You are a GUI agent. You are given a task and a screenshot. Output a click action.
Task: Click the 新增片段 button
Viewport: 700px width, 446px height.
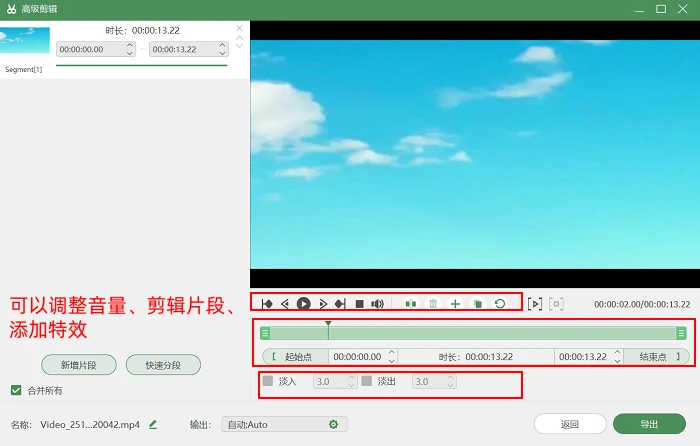point(79,365)
